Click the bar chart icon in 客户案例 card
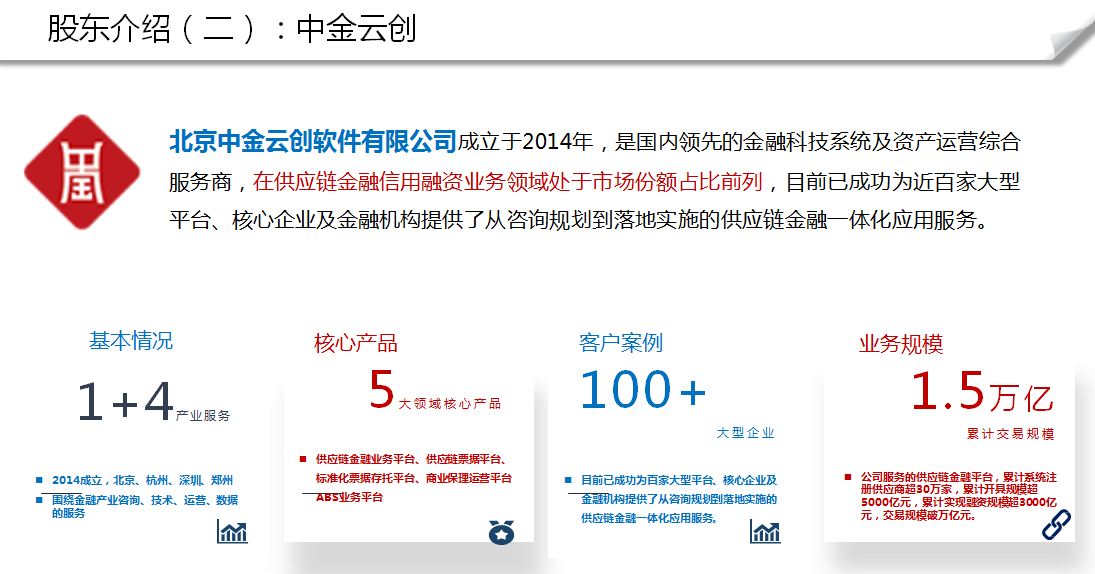 point(765,531)
